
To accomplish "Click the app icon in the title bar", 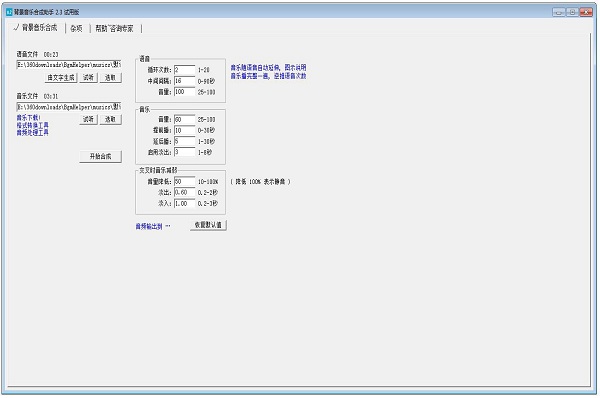I will click(x=9, y=12).
